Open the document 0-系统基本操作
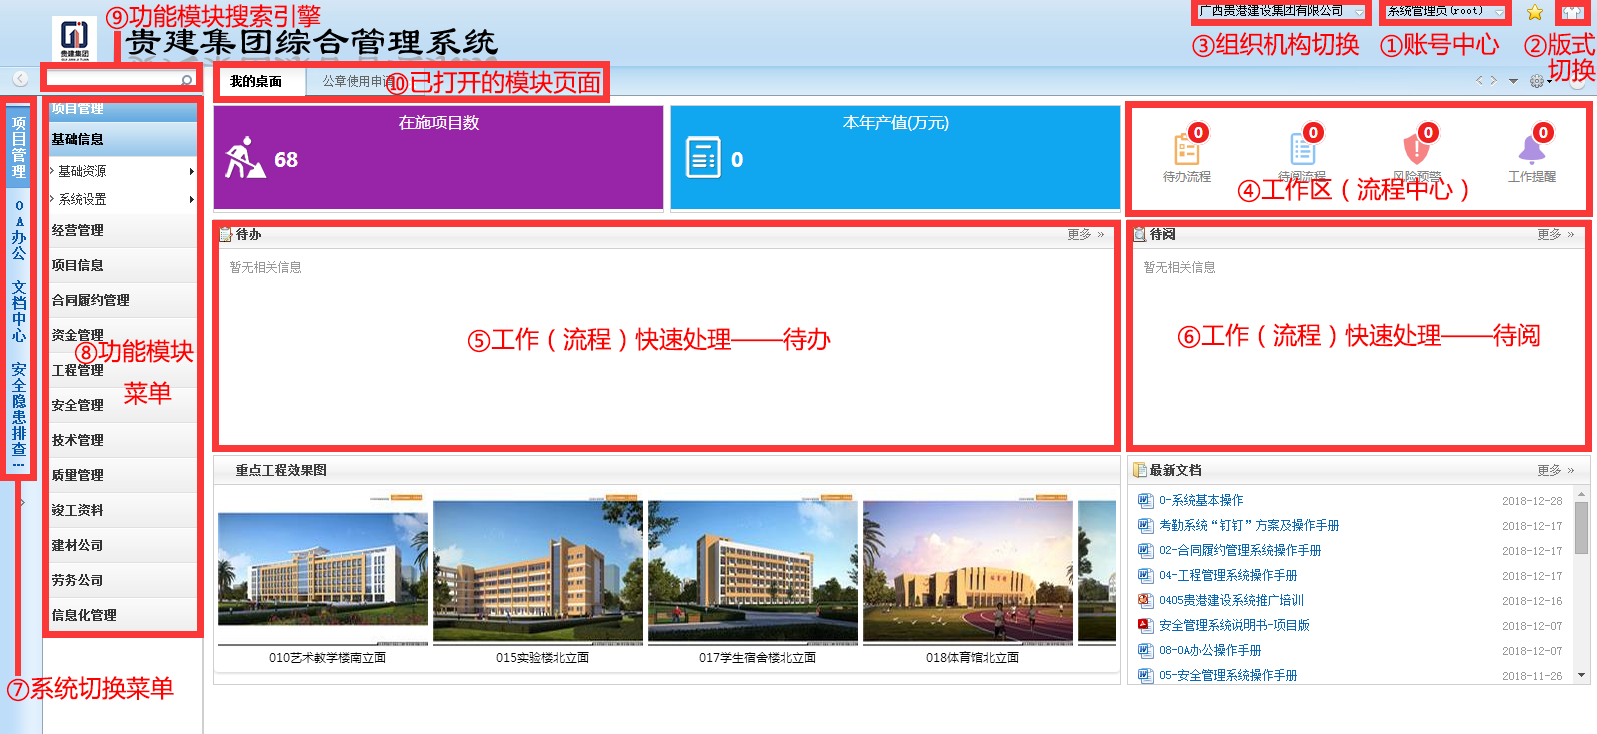Image resolution: width=1597 pixels, height=734 pixels. (1201, 500)
